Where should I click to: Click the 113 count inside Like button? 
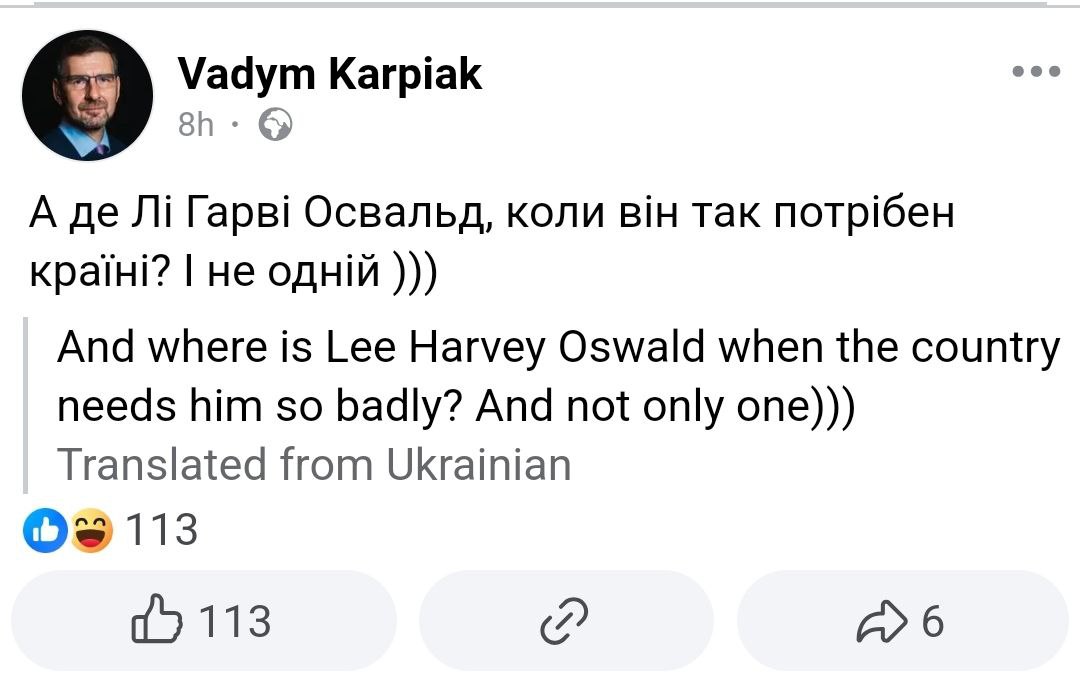(x=236, y=622)
